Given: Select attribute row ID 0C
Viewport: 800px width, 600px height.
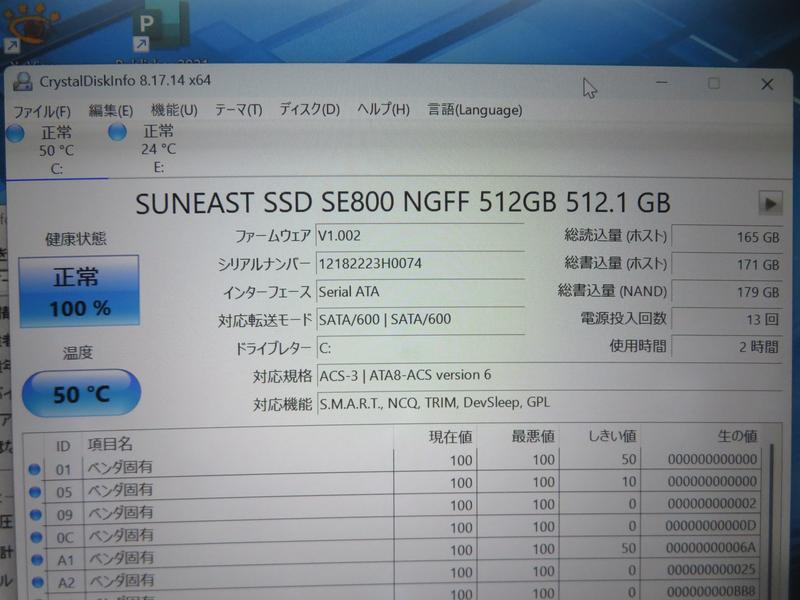Looking at the screenshot, I should pyautogui.click(x=395, y=532).
